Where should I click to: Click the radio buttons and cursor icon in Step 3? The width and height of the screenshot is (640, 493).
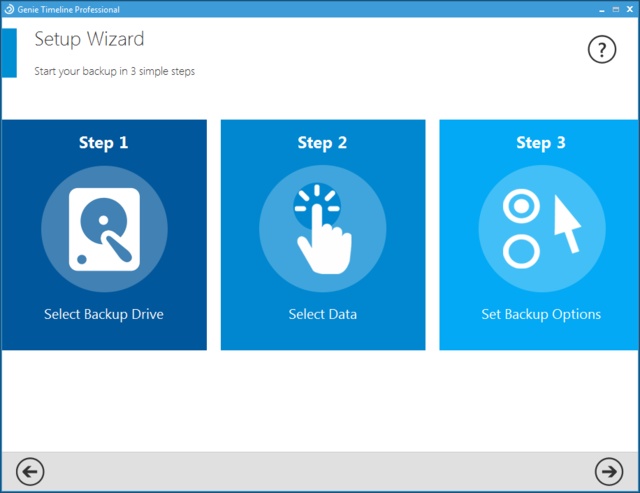click(x=541, y=230)
